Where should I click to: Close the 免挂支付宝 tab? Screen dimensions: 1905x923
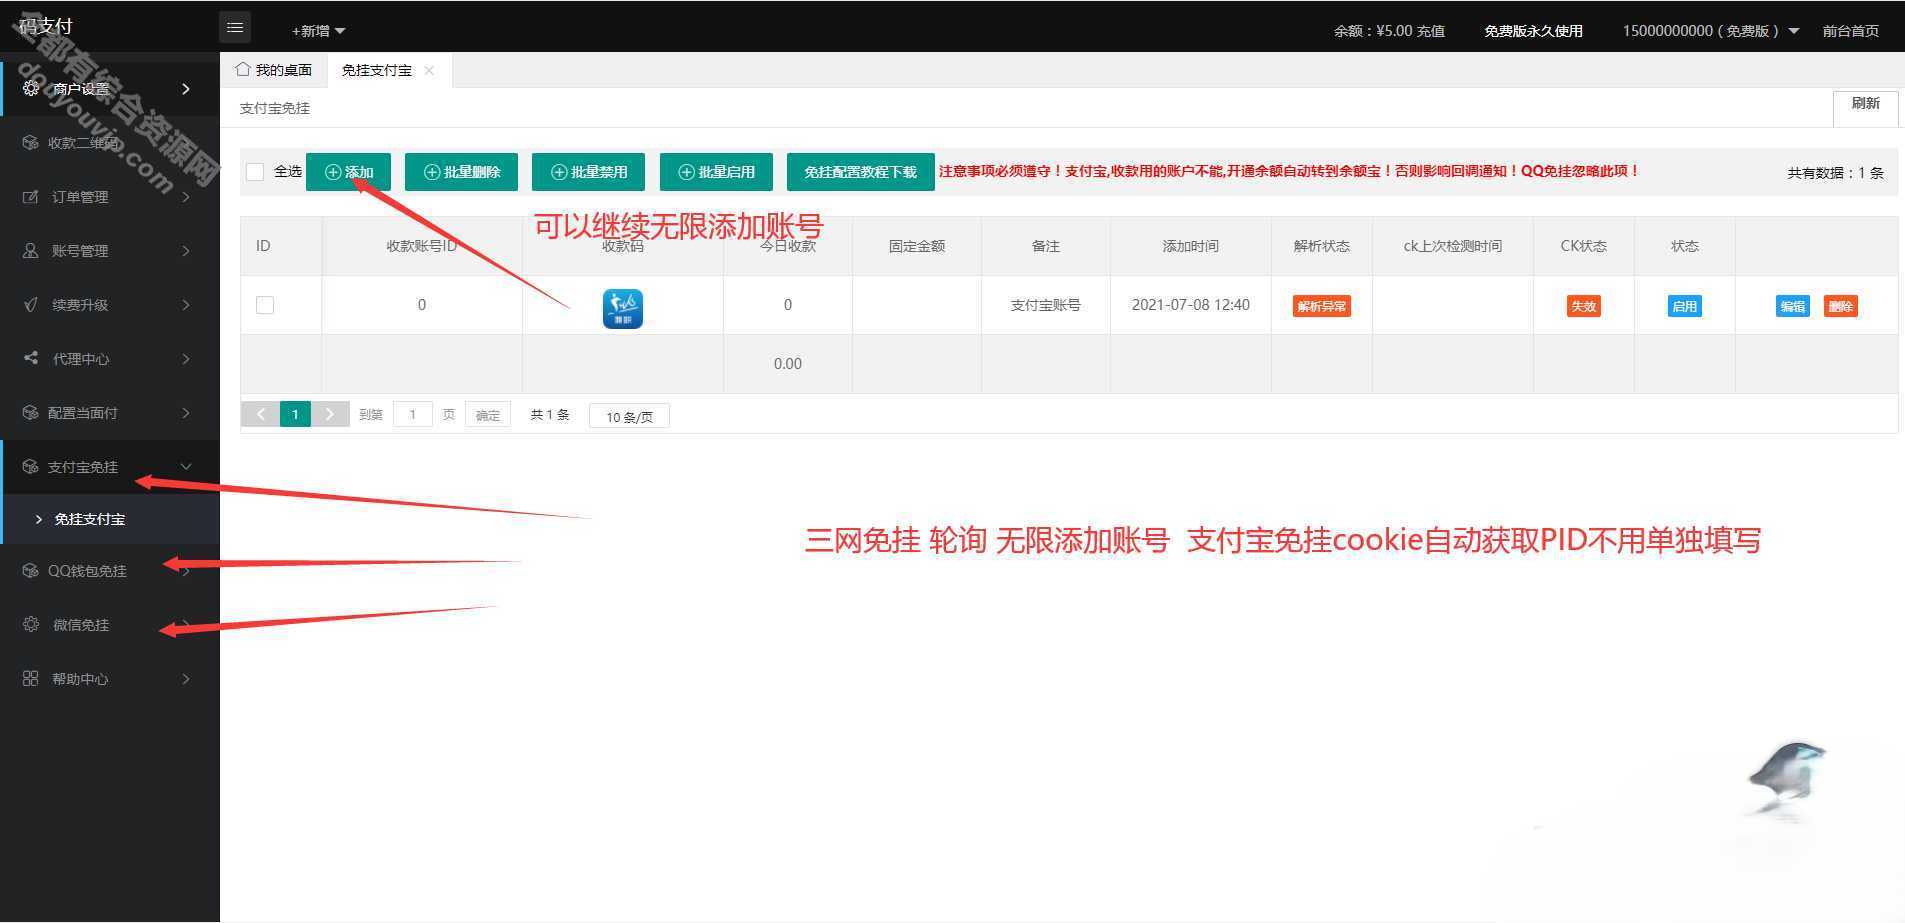(429, 70)
